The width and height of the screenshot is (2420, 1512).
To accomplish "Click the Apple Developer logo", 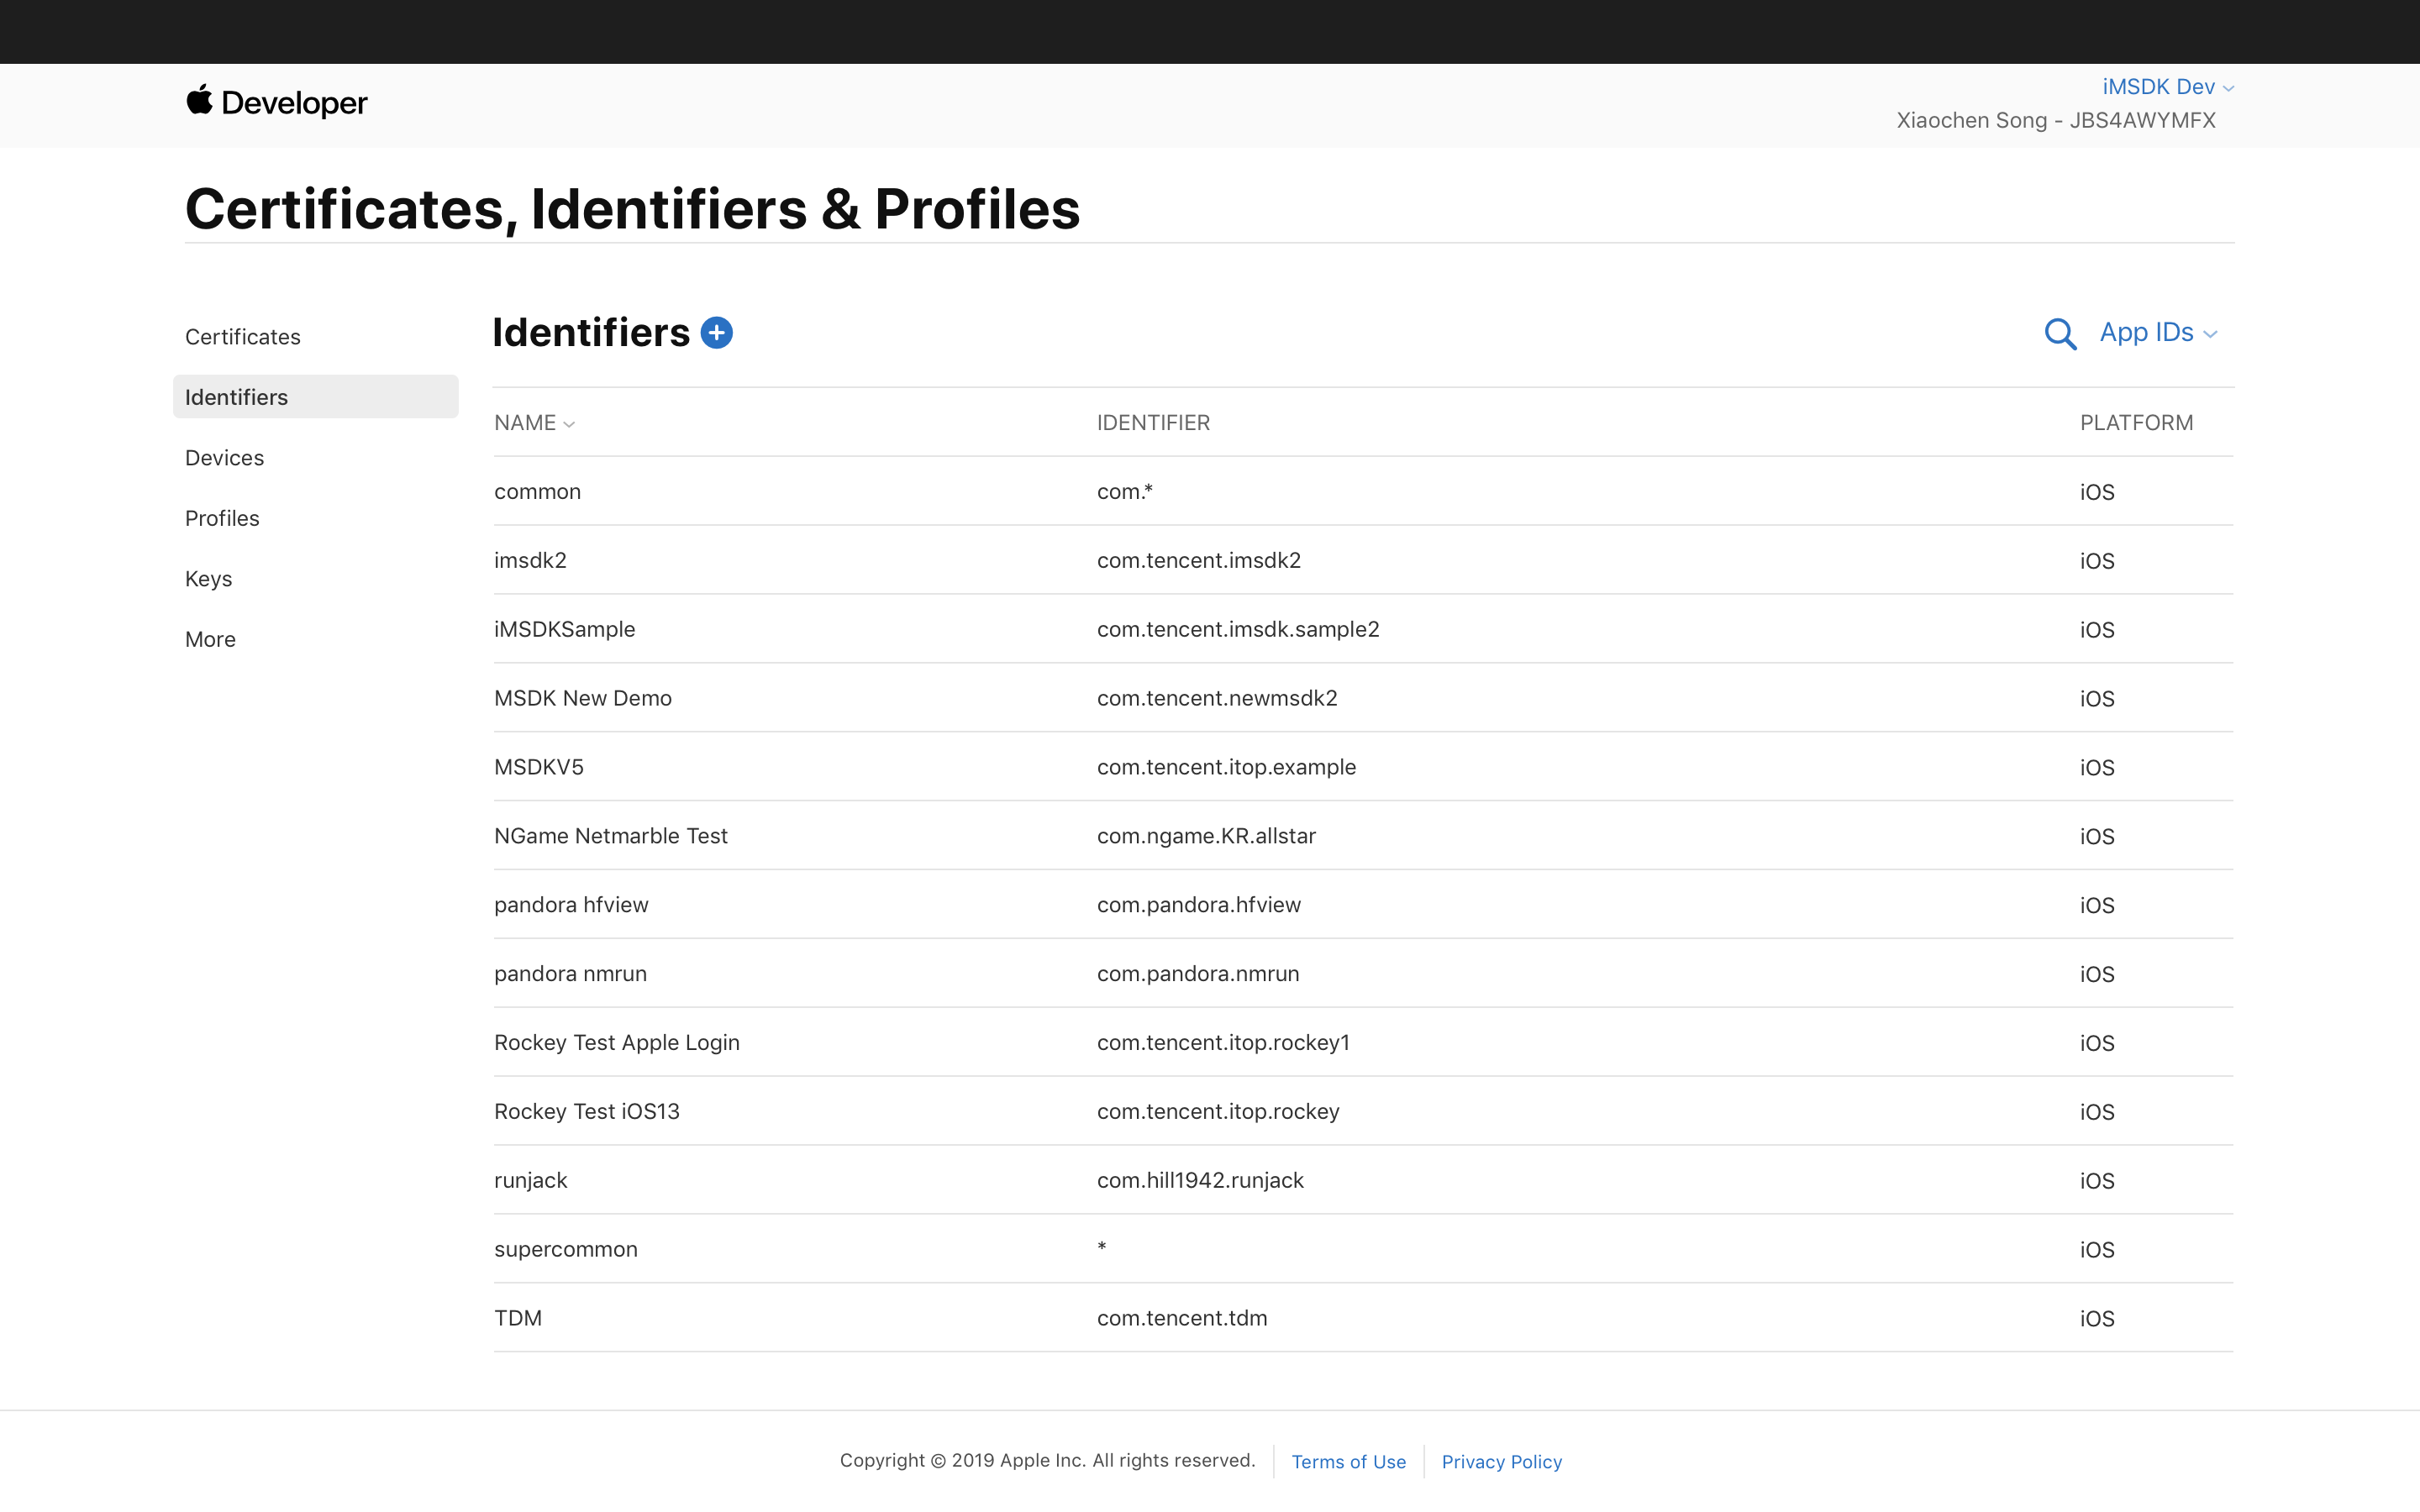I will pos(276,102).
